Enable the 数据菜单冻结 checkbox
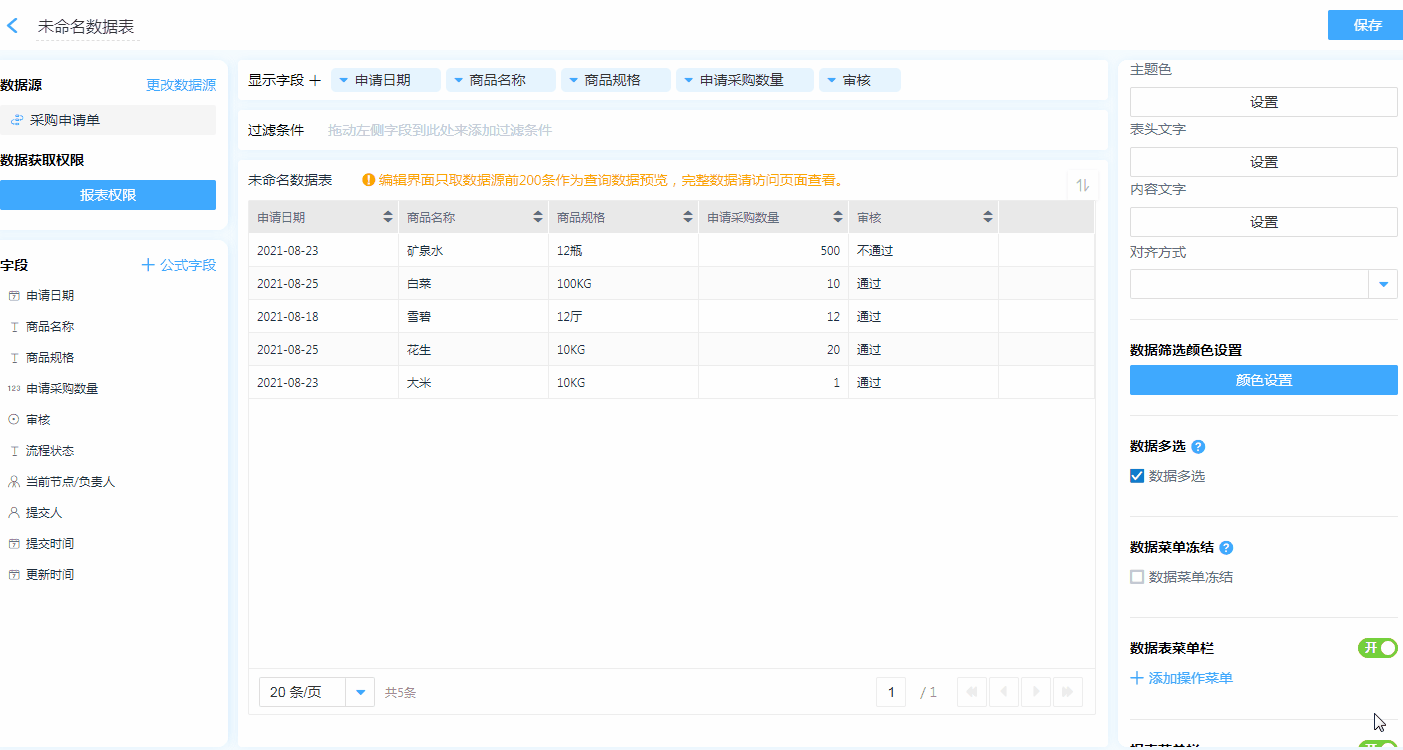Image resolution: width=1403 pixels, height=750 pixels. point(1137,577)
